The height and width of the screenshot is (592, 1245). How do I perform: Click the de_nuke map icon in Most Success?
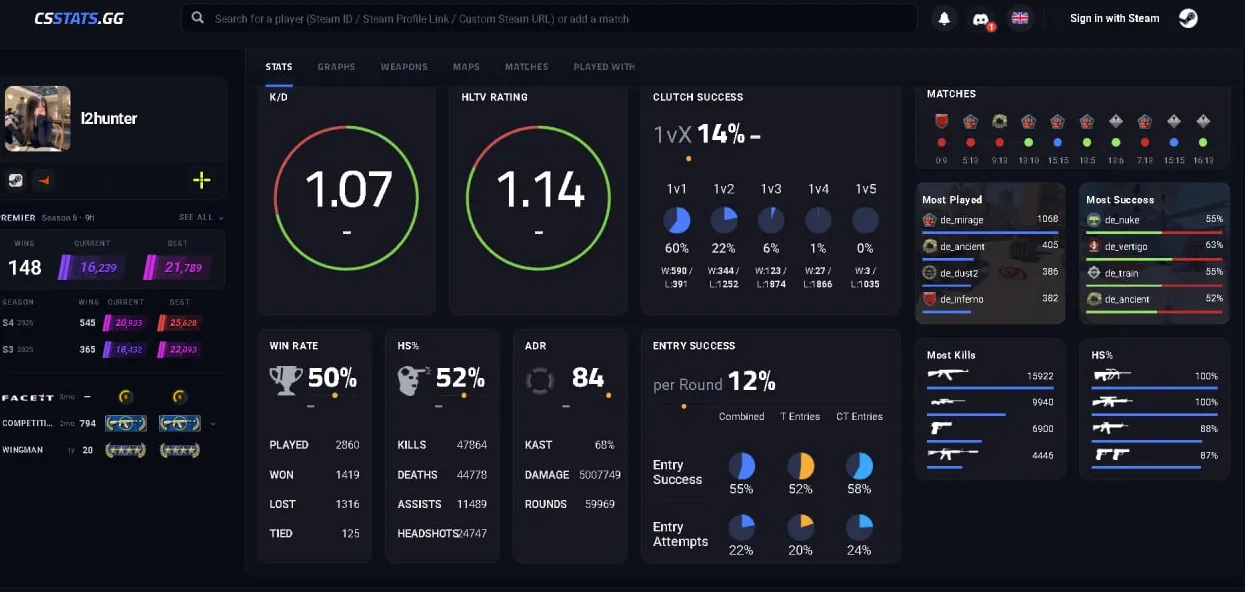pos(1094,219)
